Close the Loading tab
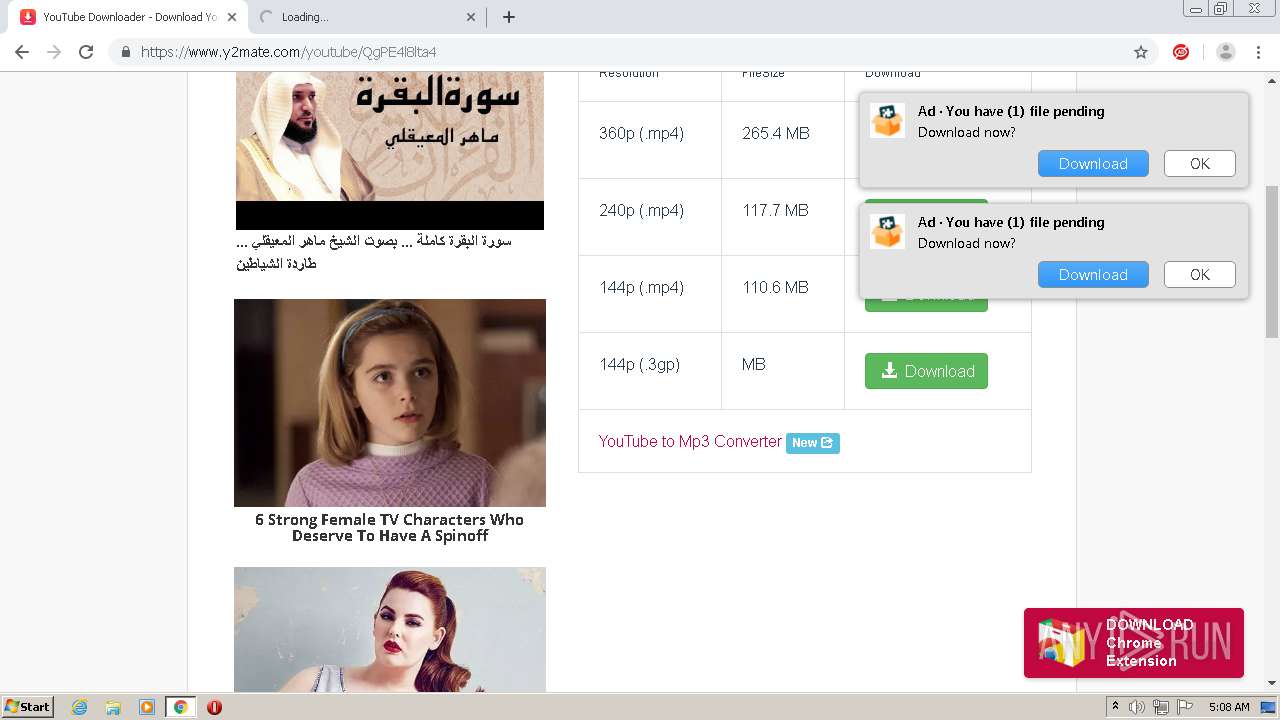The image size is (1280, 720). click(x=472, y=17)
